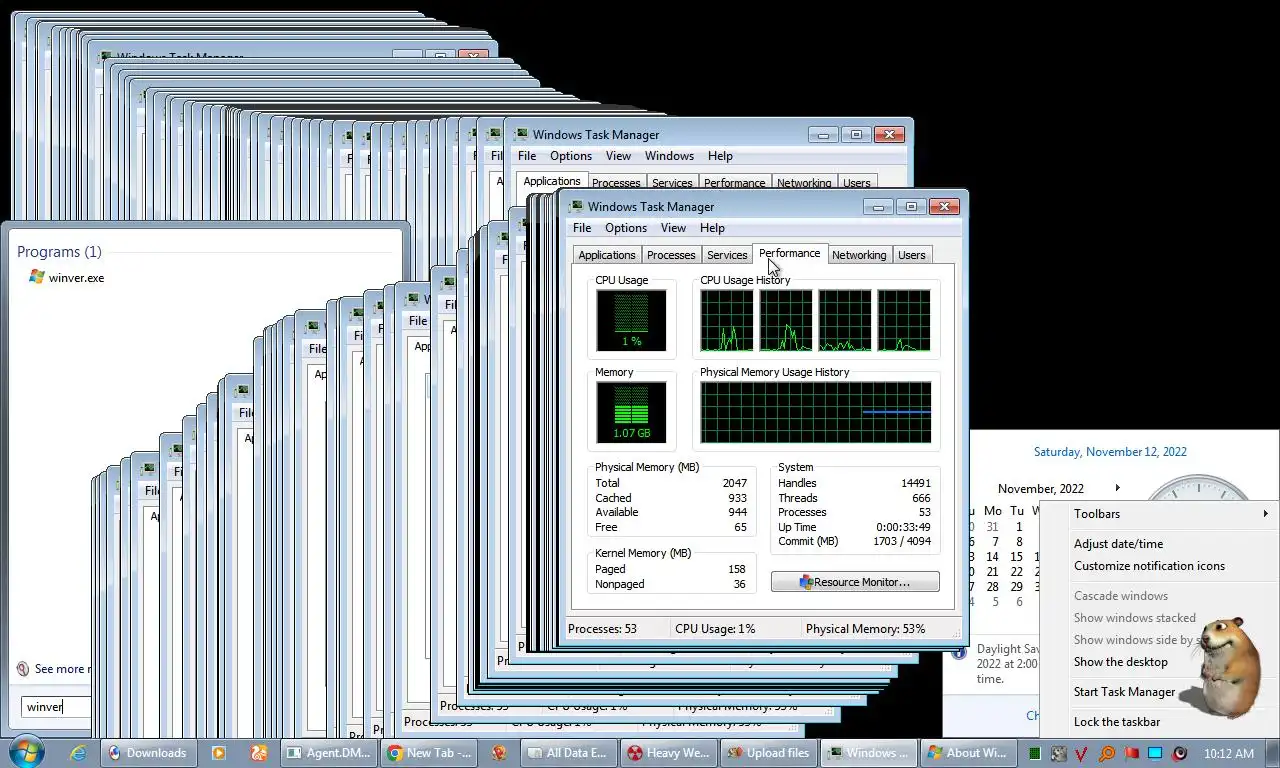Click the Physical Memory Usage History graph

pos(816,412)
